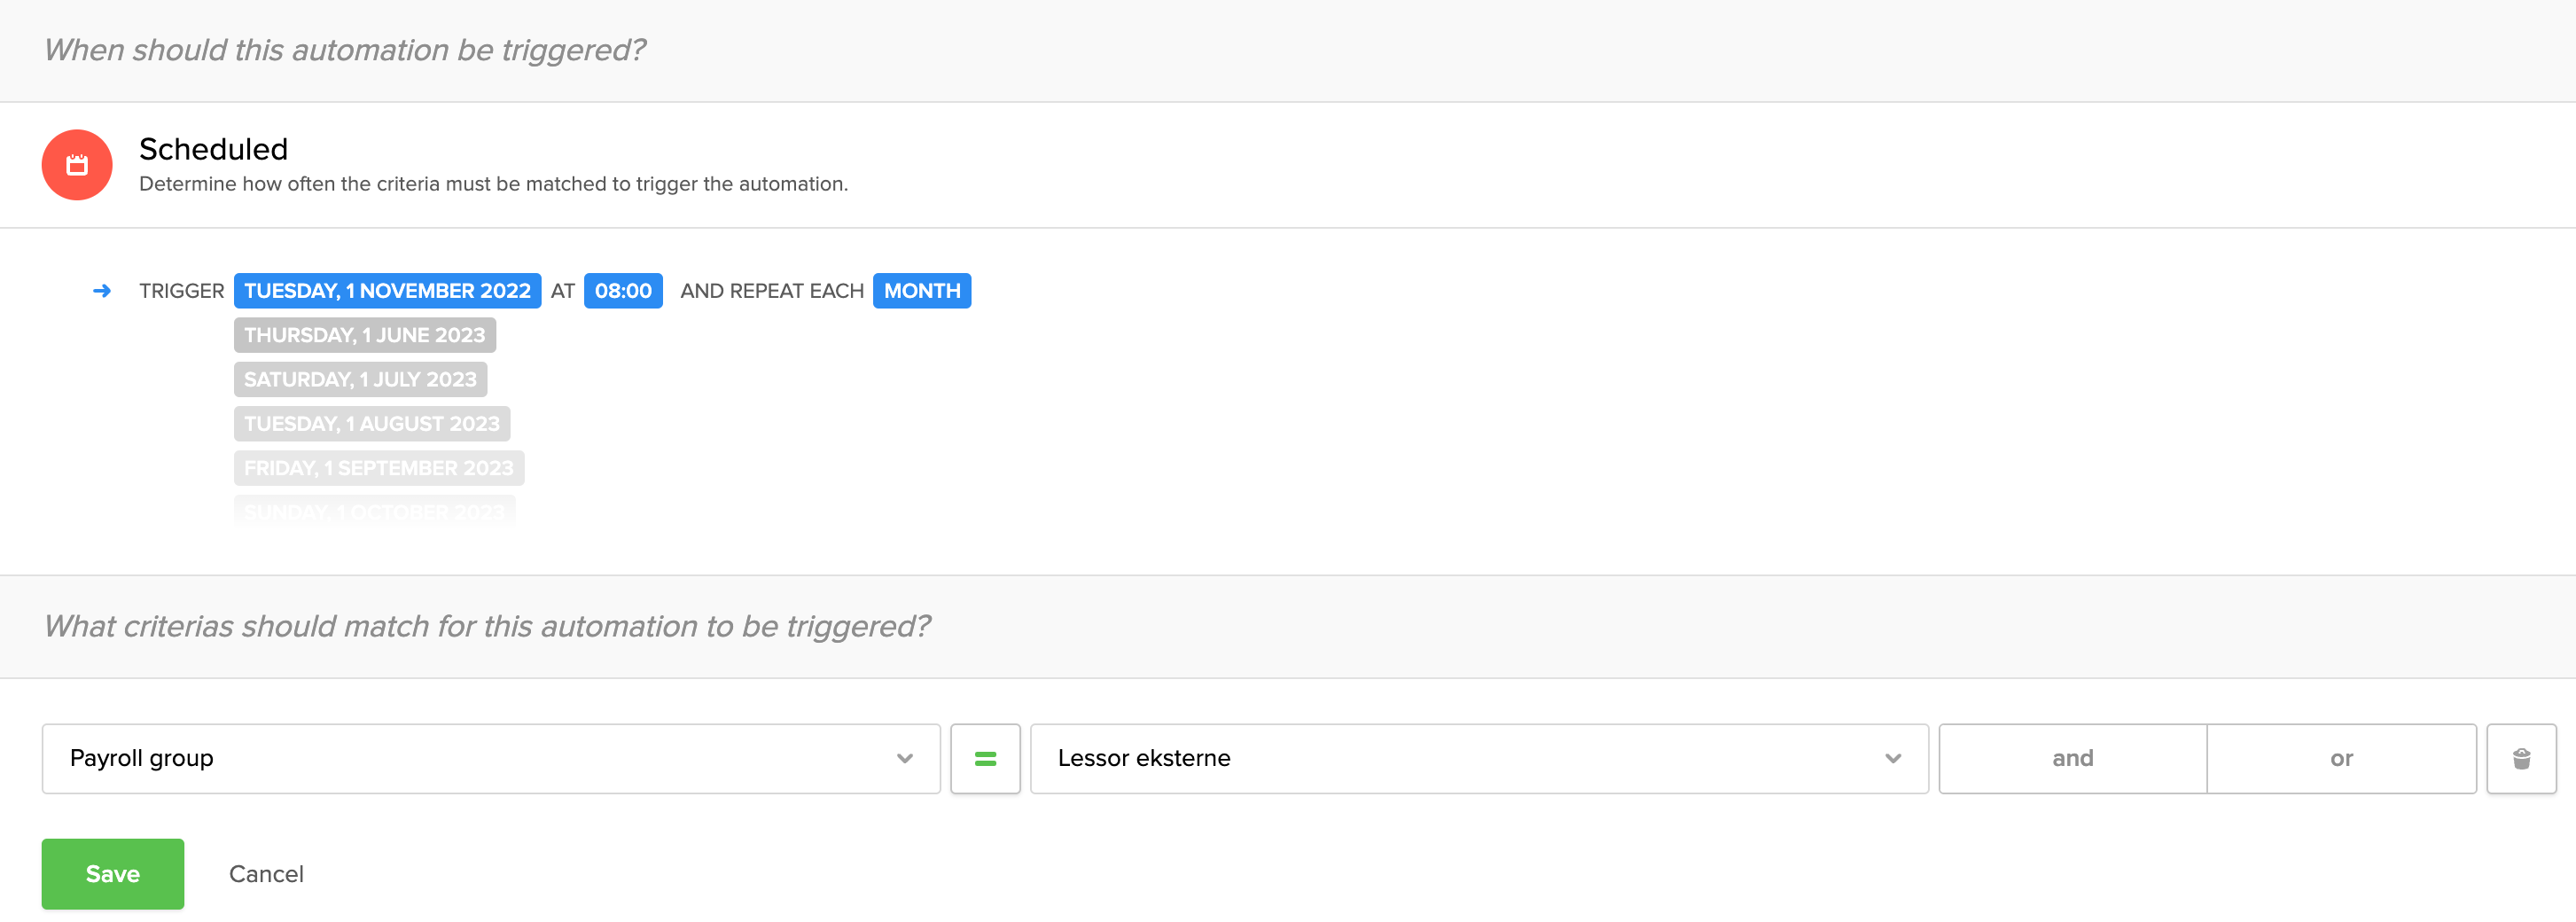This screenshot has height=922, width=2576.
Task: Click the green equals operator icon
Action: [985, 759]
